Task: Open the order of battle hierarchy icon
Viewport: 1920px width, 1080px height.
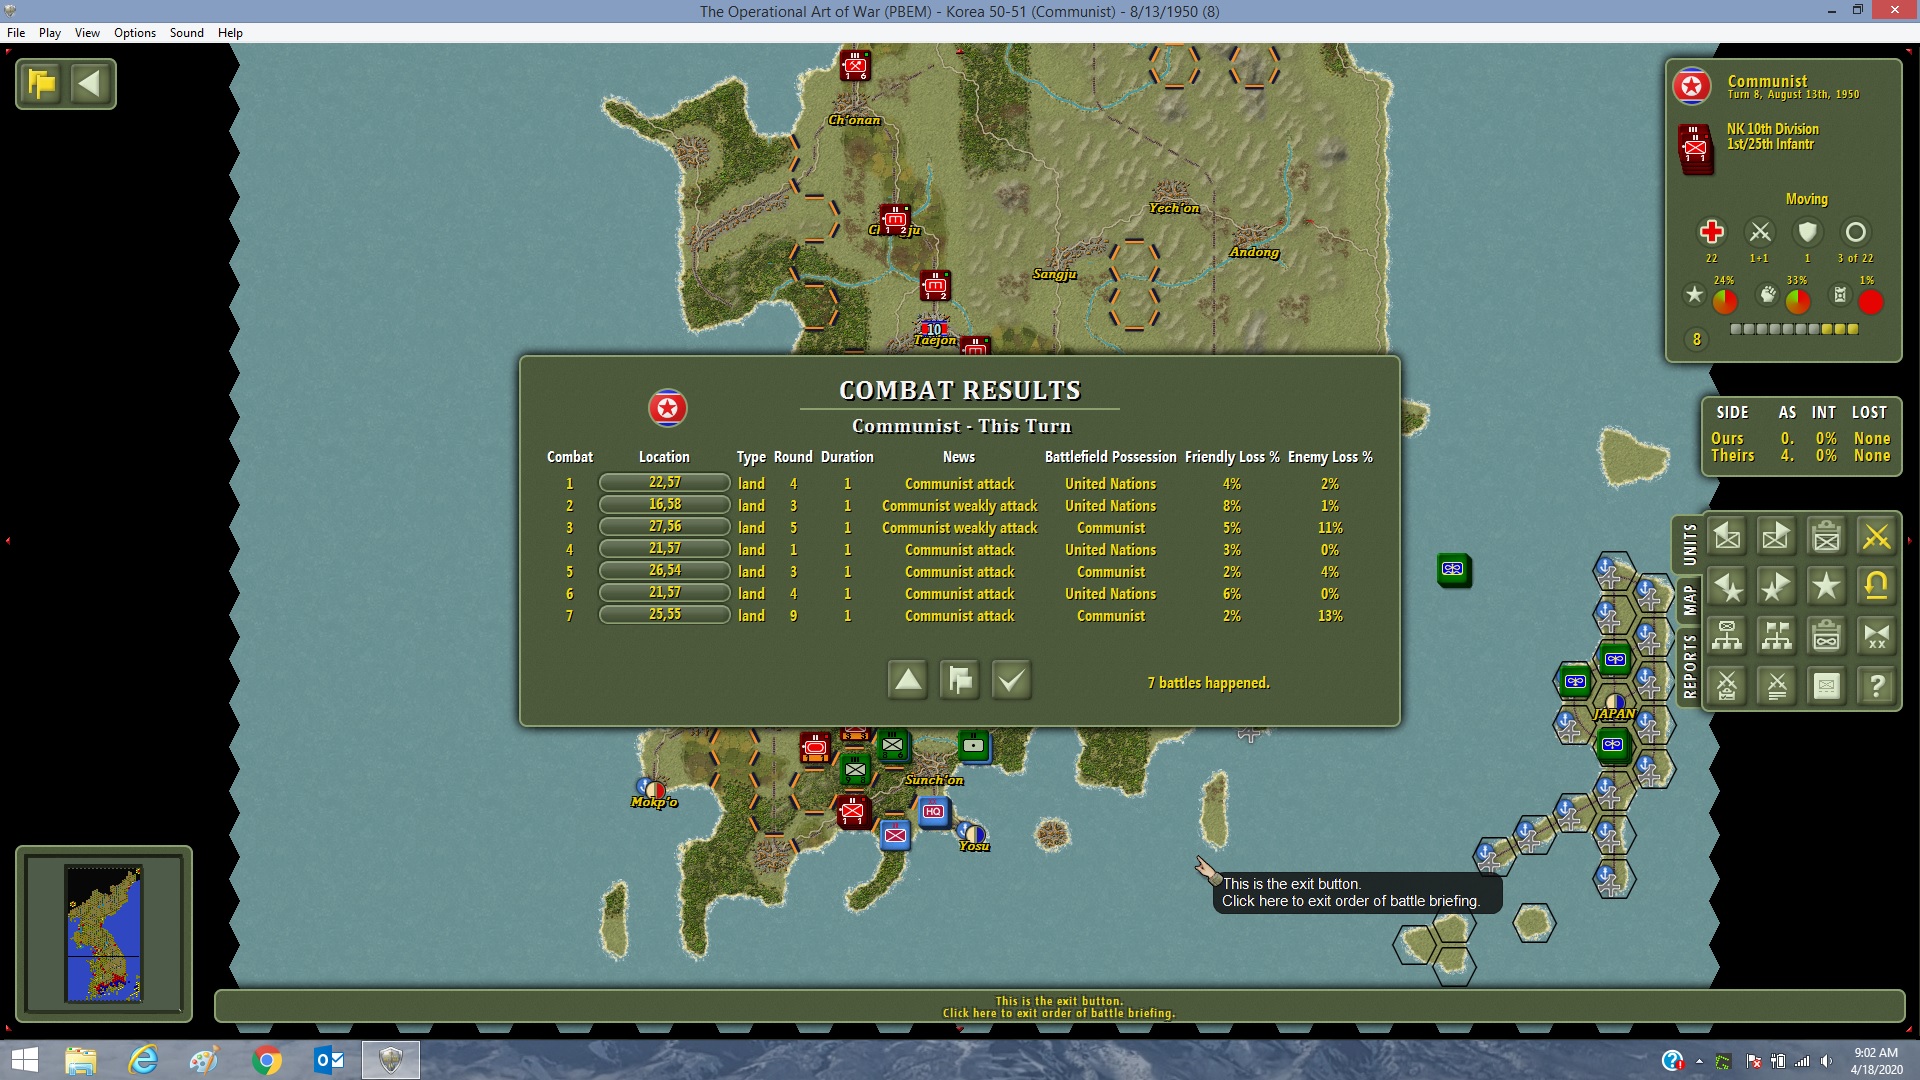Action: pos(1727,636)
